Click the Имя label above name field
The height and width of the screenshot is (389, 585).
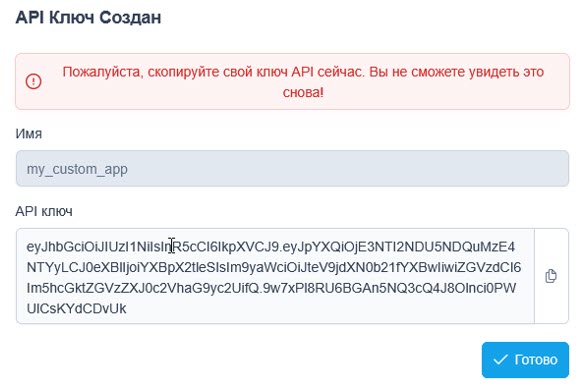coord(29,134)
